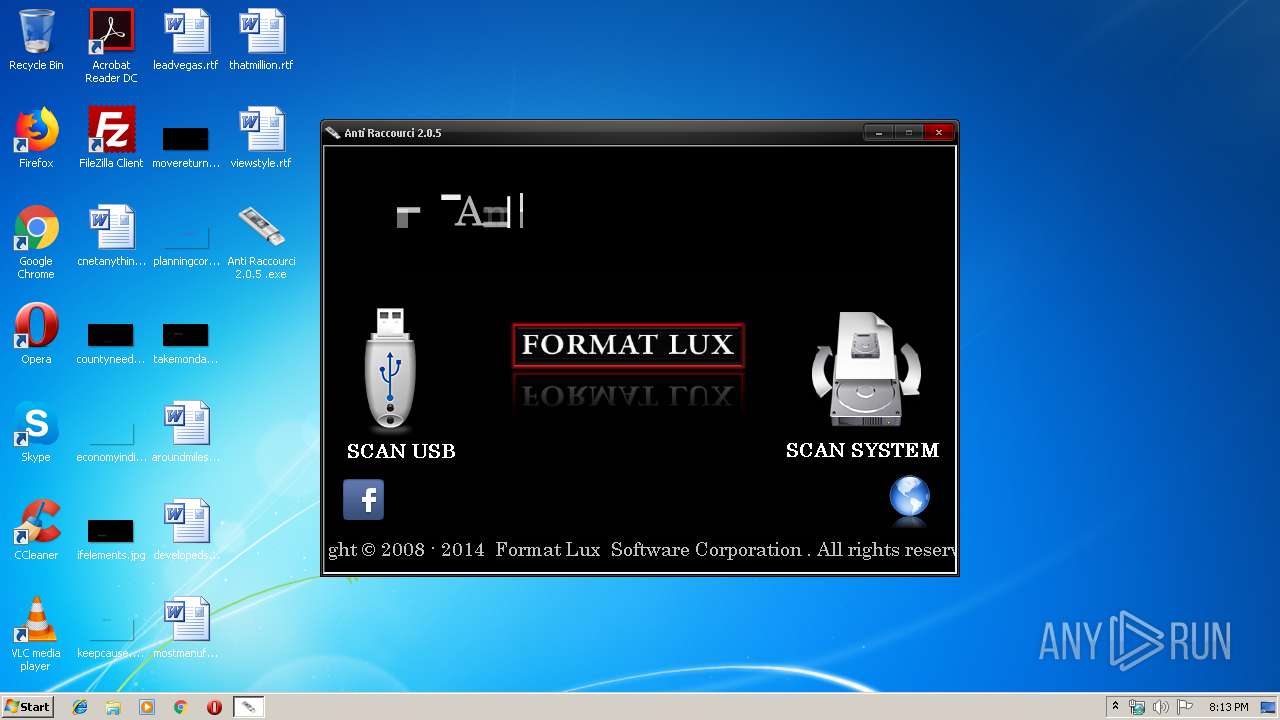The width and height of the screenshot is (1280, 720).
Task: Select the CCleaner desktop shortcut
Action: (36, 530)
